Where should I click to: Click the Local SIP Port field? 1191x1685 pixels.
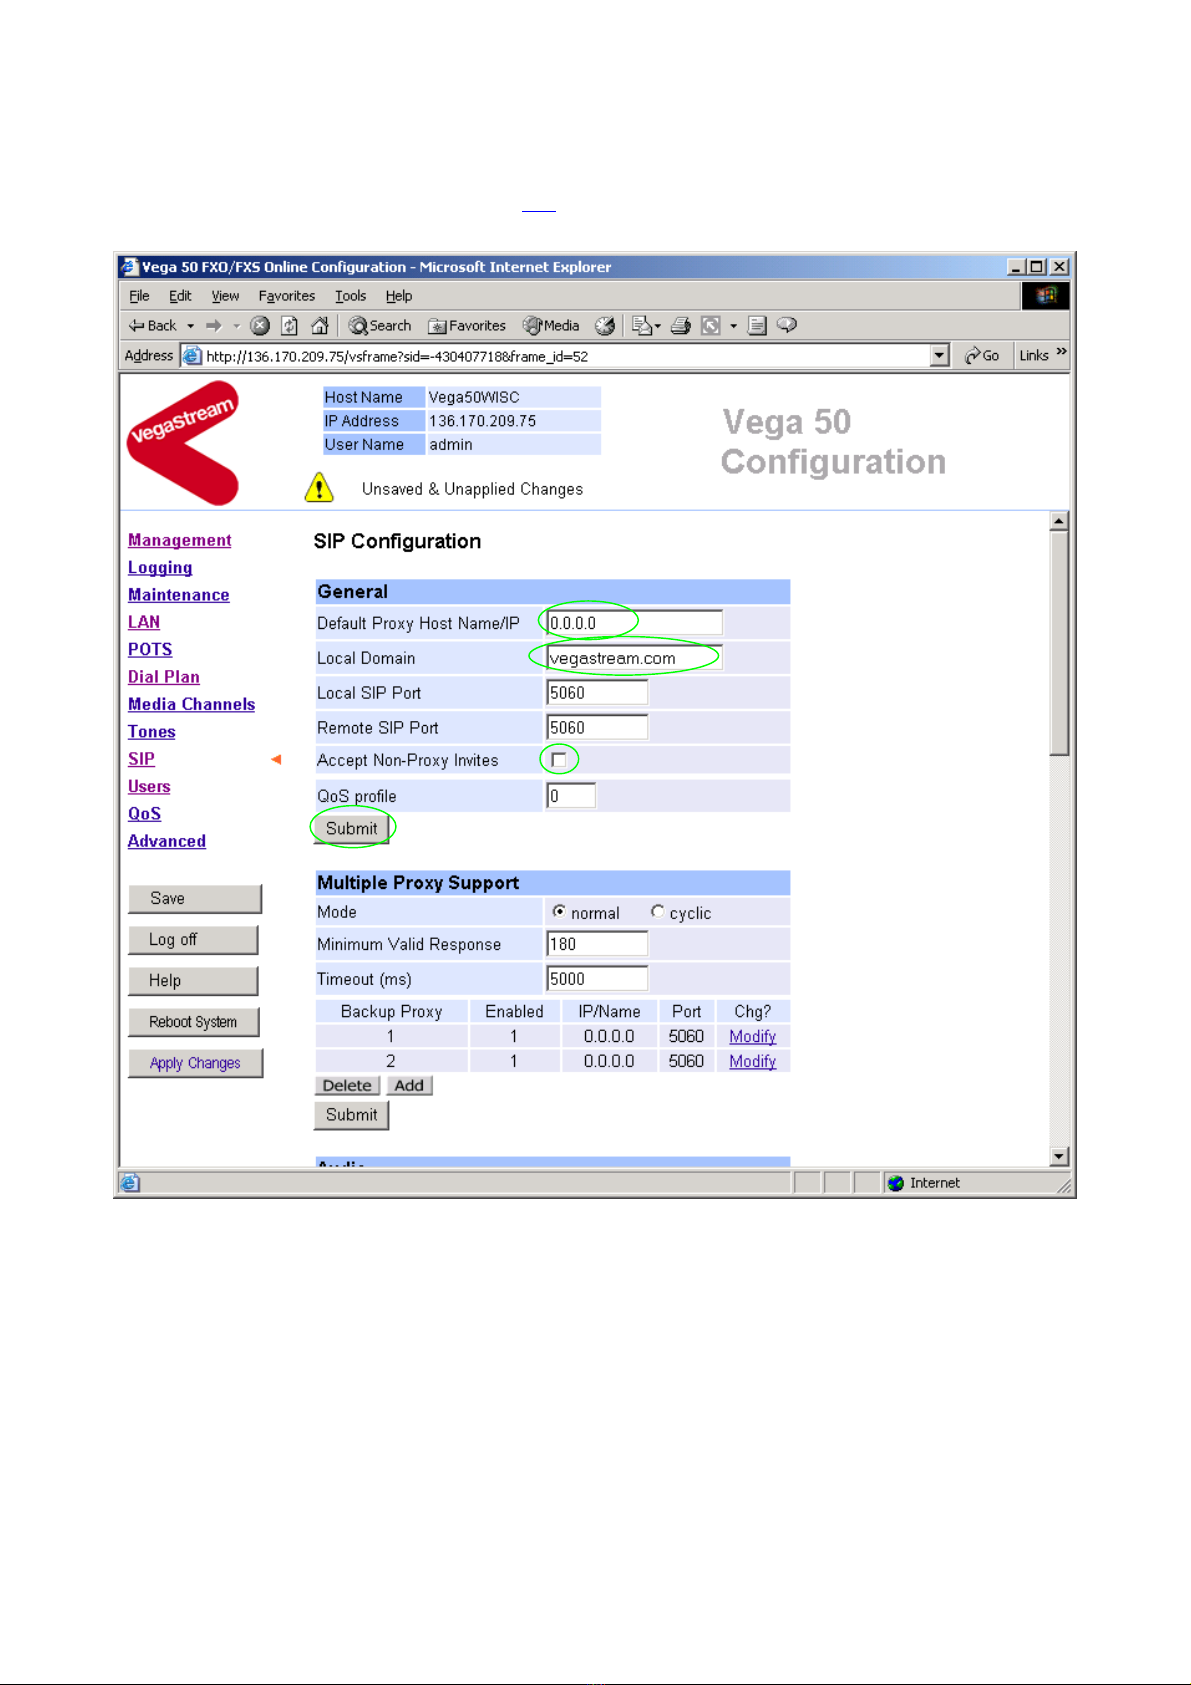coord(597,693)
